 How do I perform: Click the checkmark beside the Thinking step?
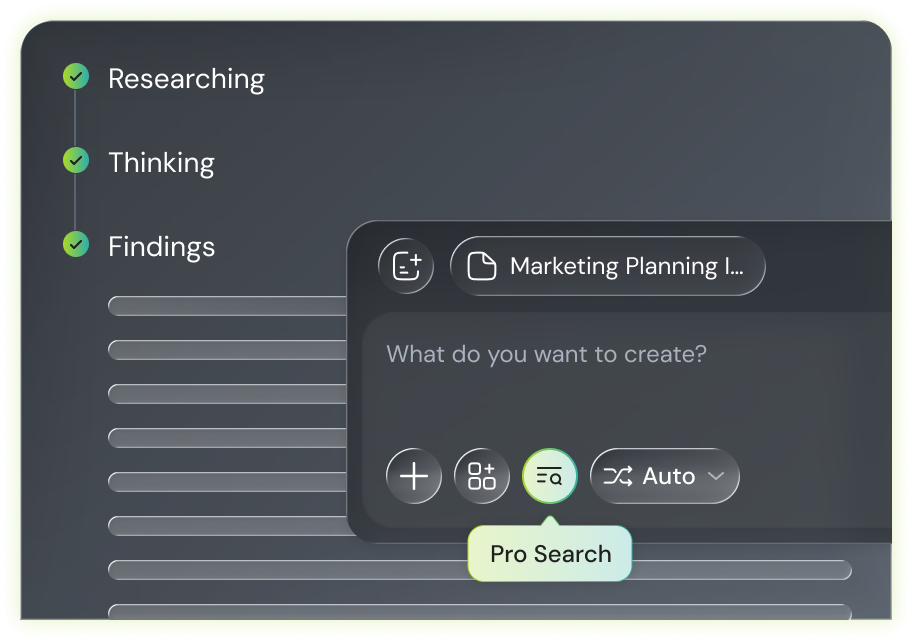tap(75, 162)
